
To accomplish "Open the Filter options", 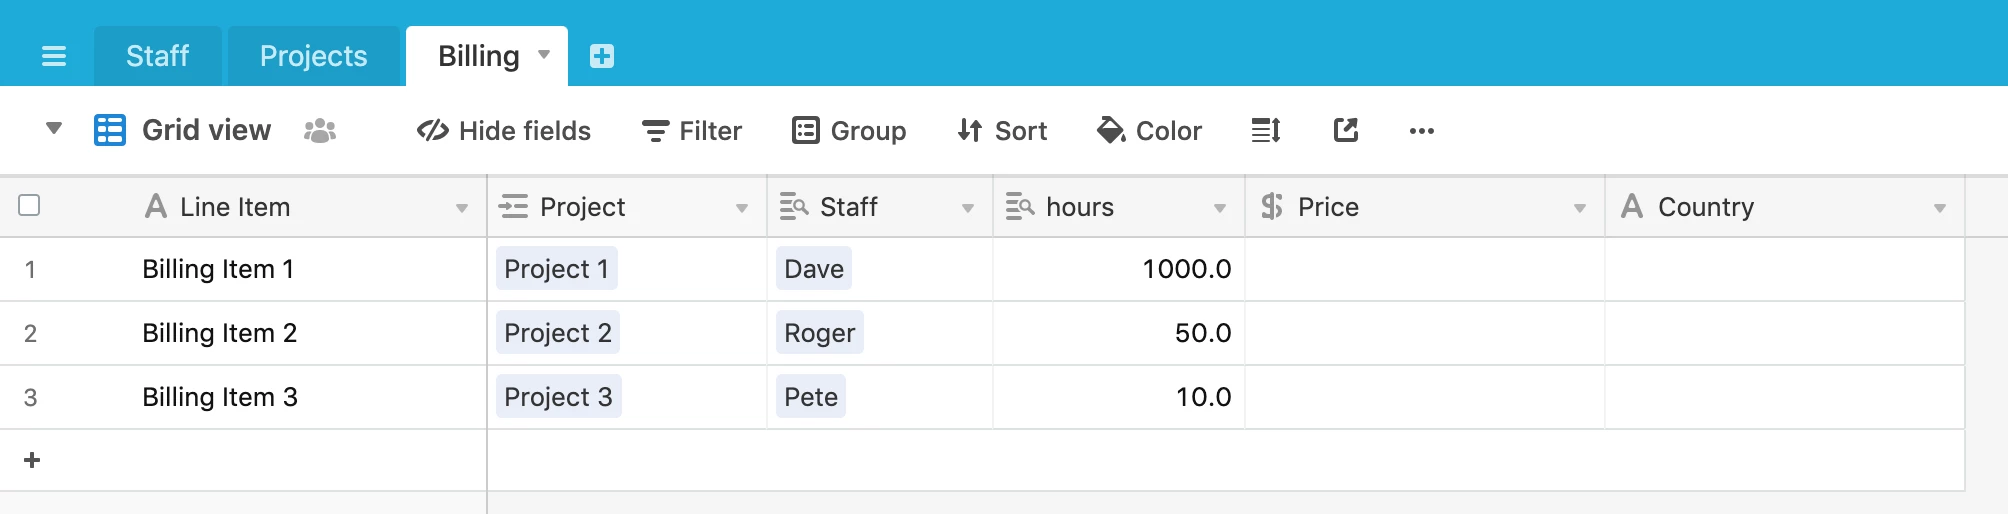I will click(x=692, y=131).
